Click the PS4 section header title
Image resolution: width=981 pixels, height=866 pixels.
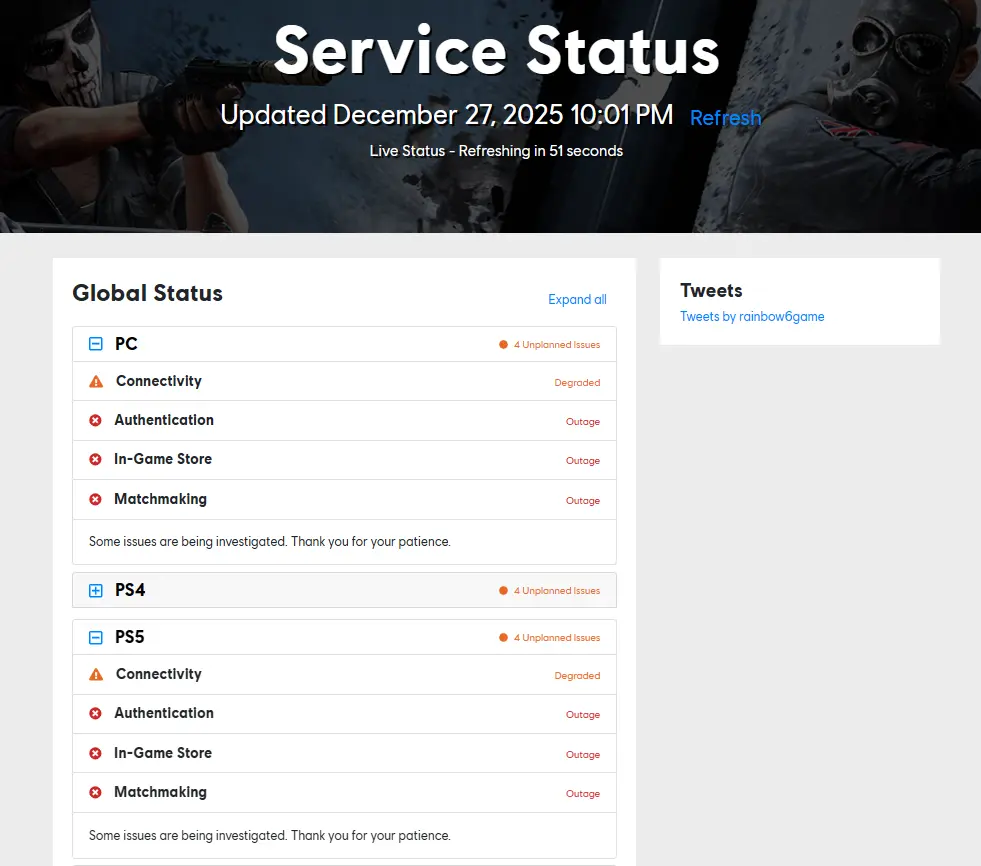click(130, 591)
